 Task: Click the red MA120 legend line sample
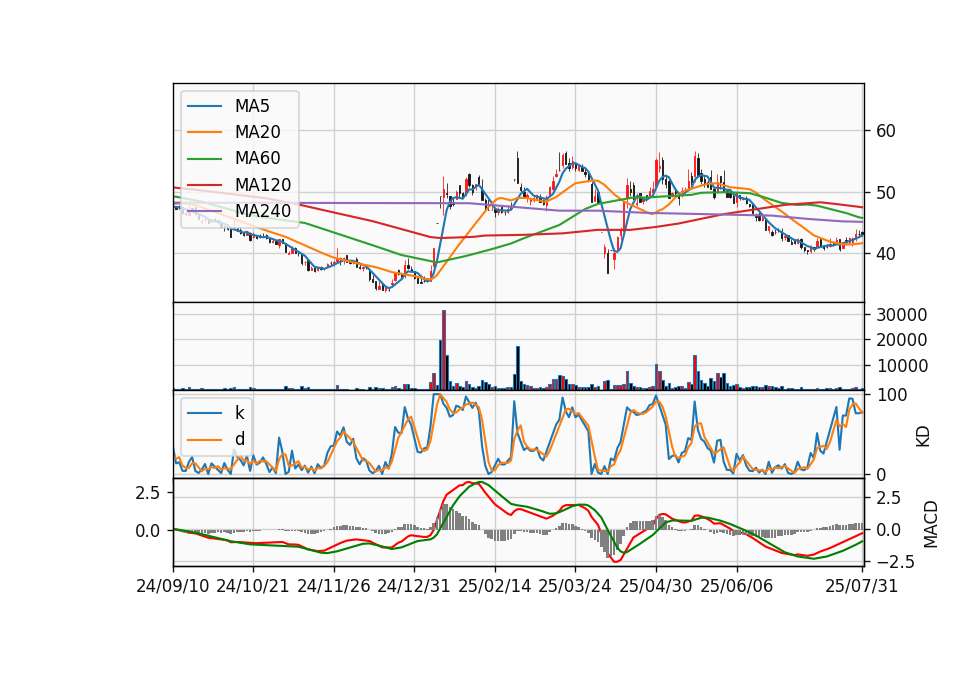204,185
